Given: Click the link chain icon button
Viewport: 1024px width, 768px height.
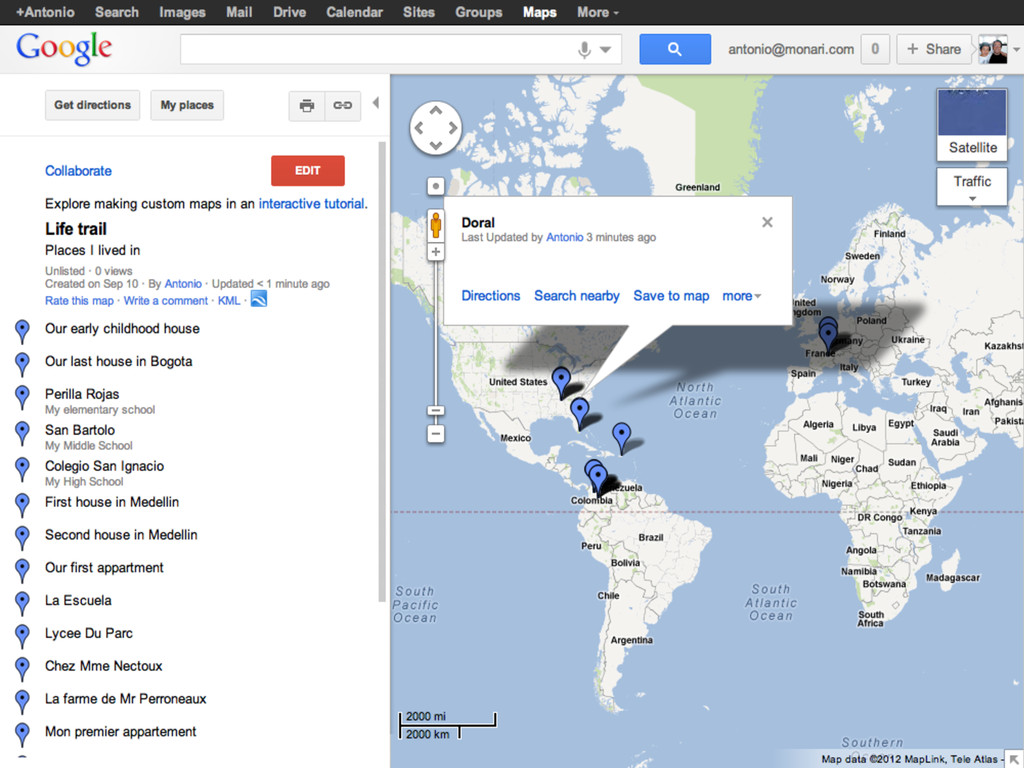Looking at the screenshot, I should click(343, 105).
